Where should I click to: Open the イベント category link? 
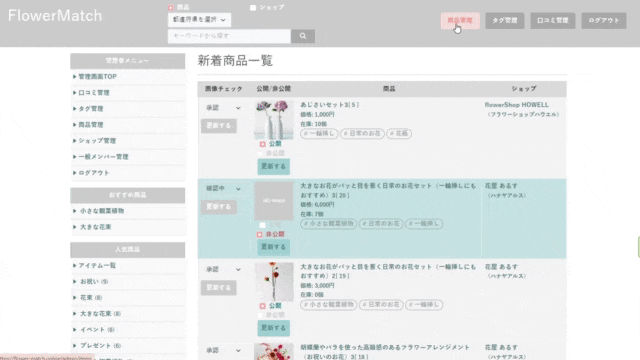click(97, 330)
